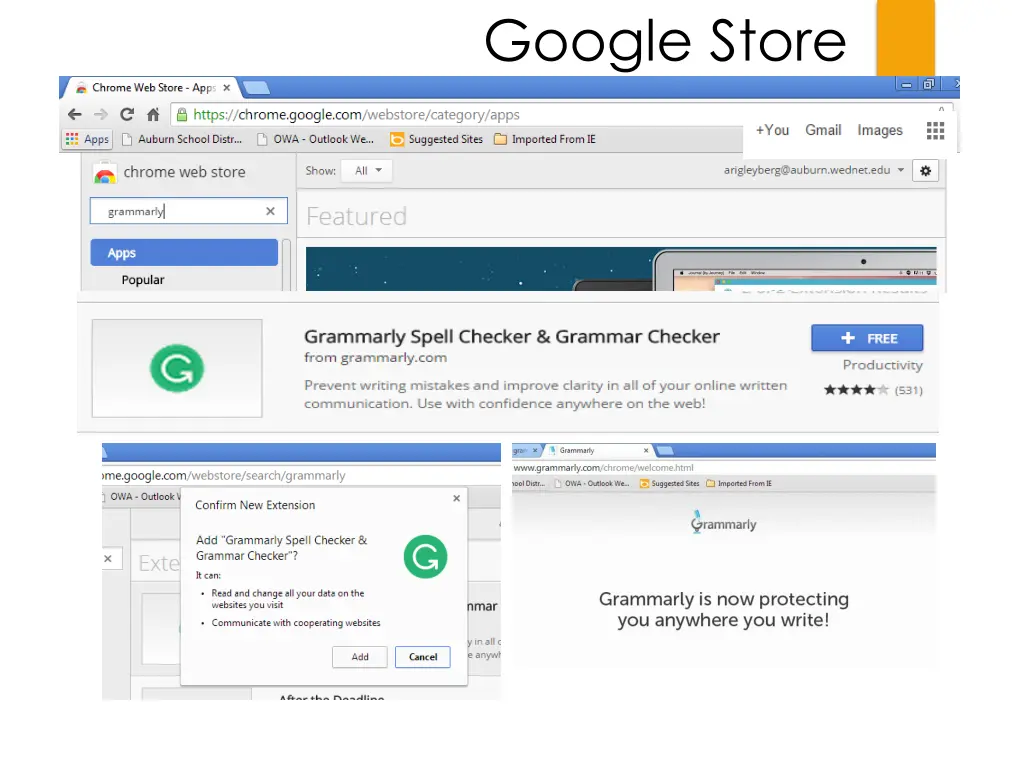Click the browser address bar URL
The width and height of the screenshot is (1024, 768).
pos(357,115)
